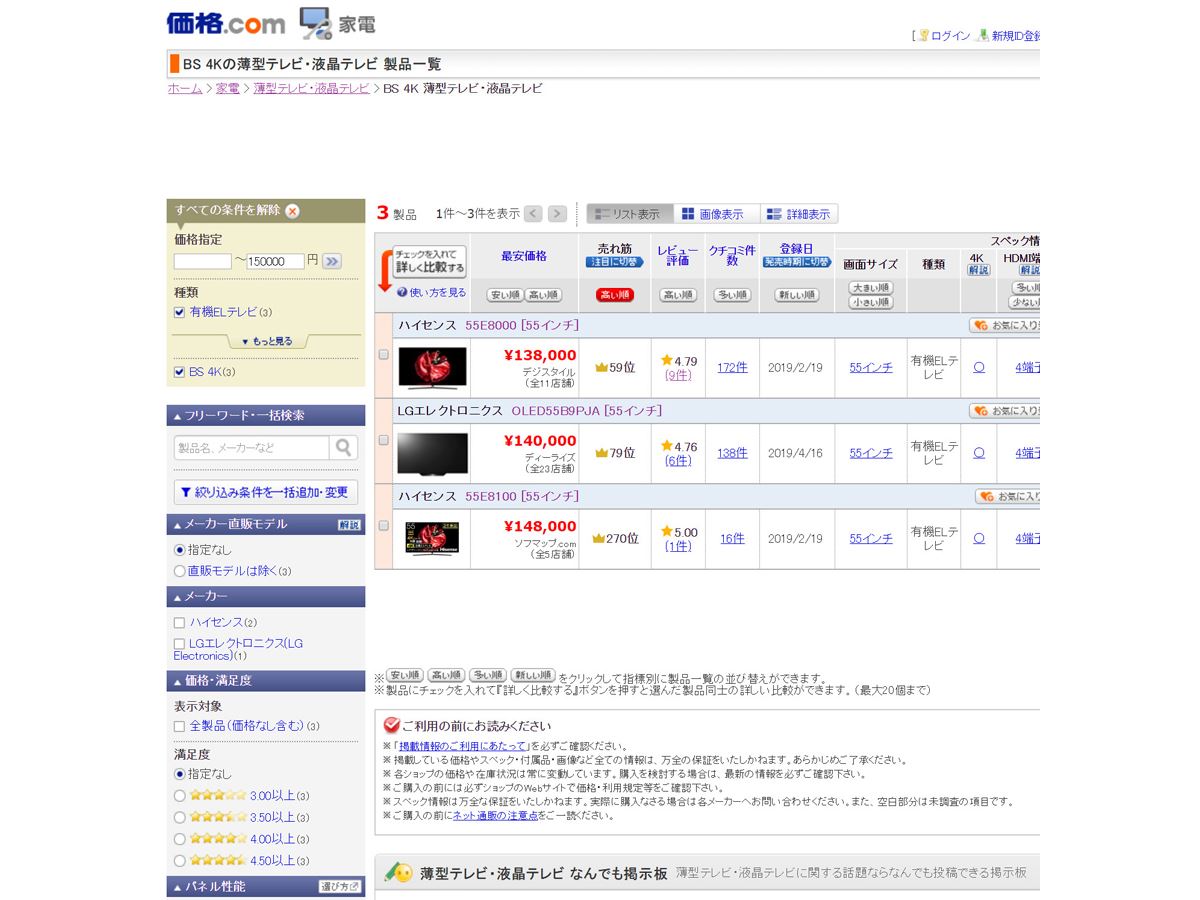Image resolution: width=1200 pixels, height=900 pixels.
Task: Collapse メーカー直販モデル section
Action: [x=266, y=524]
